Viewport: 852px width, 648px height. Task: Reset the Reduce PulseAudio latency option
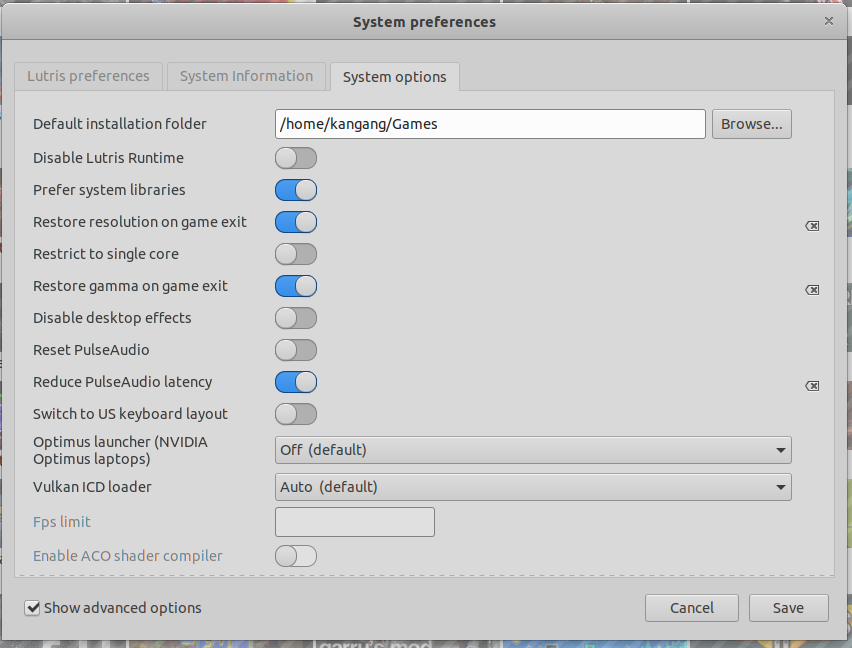coord(812,386)
